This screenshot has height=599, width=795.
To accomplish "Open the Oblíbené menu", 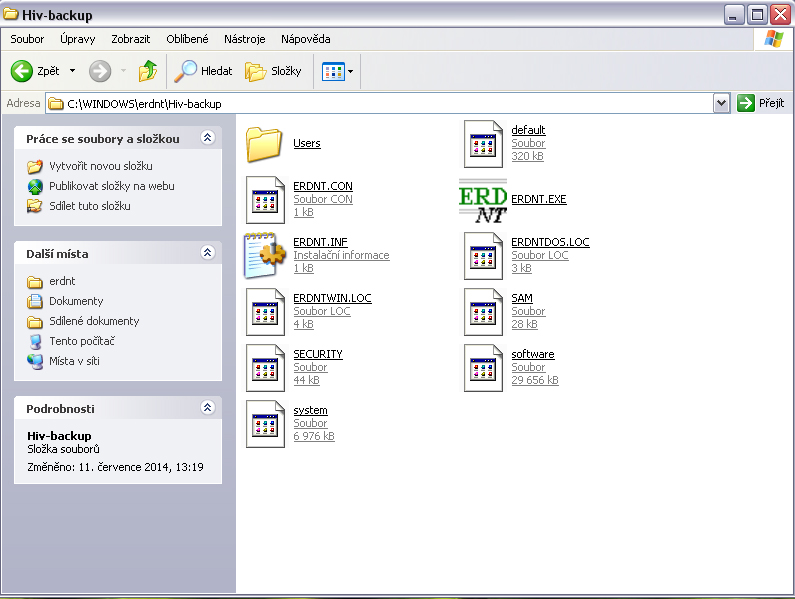I will tap(187, 39).
